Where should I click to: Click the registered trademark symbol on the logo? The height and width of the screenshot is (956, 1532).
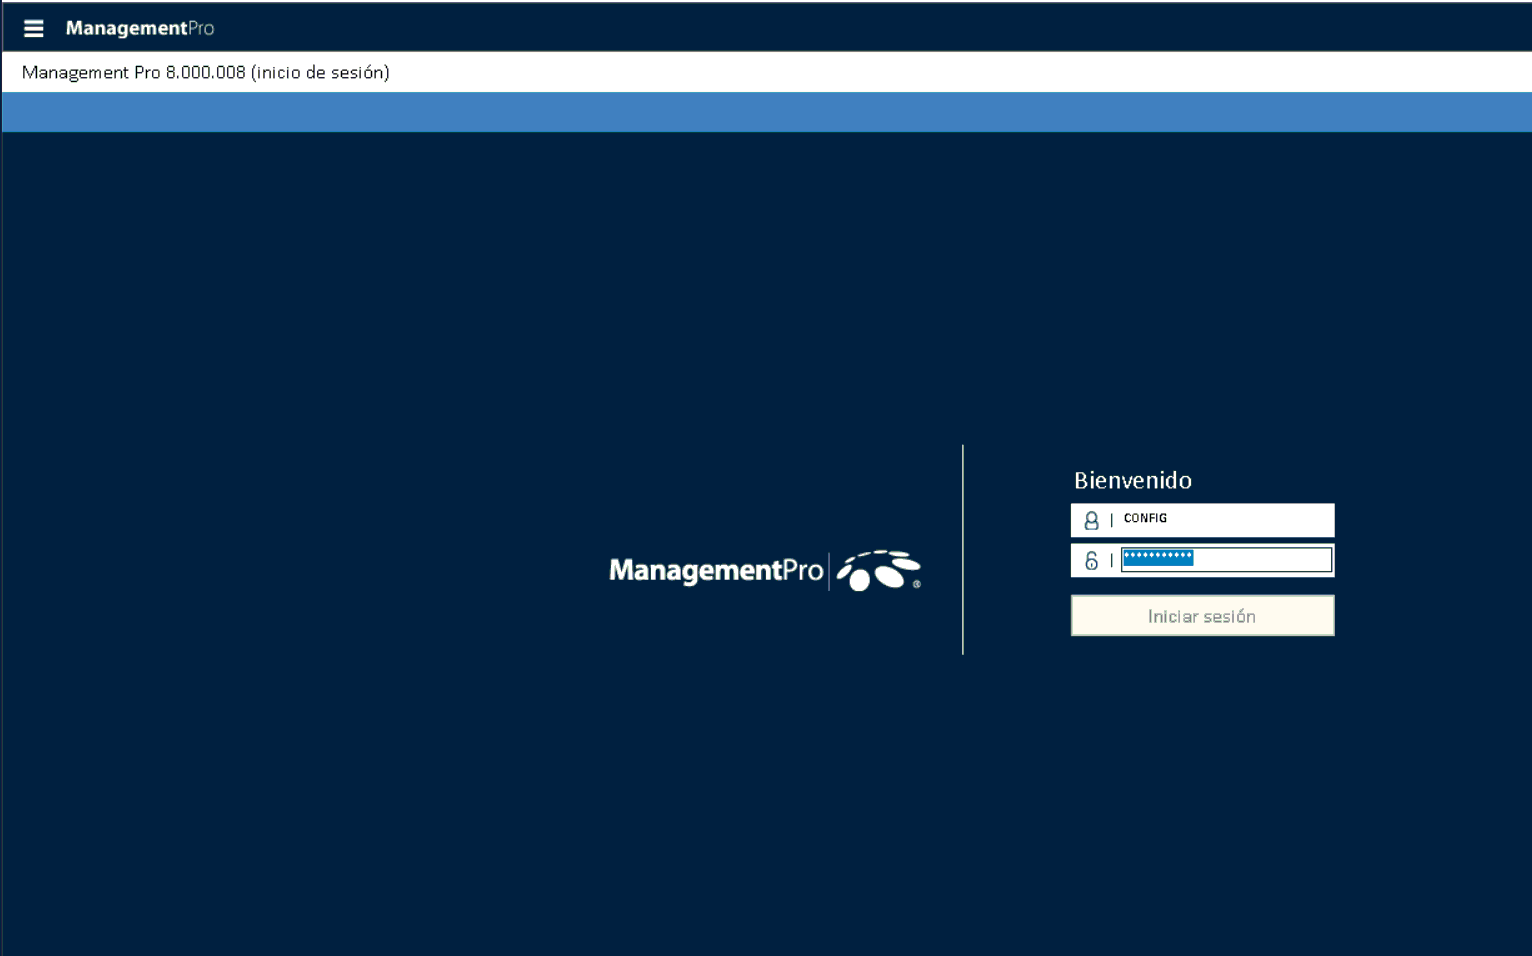point(916,584)
